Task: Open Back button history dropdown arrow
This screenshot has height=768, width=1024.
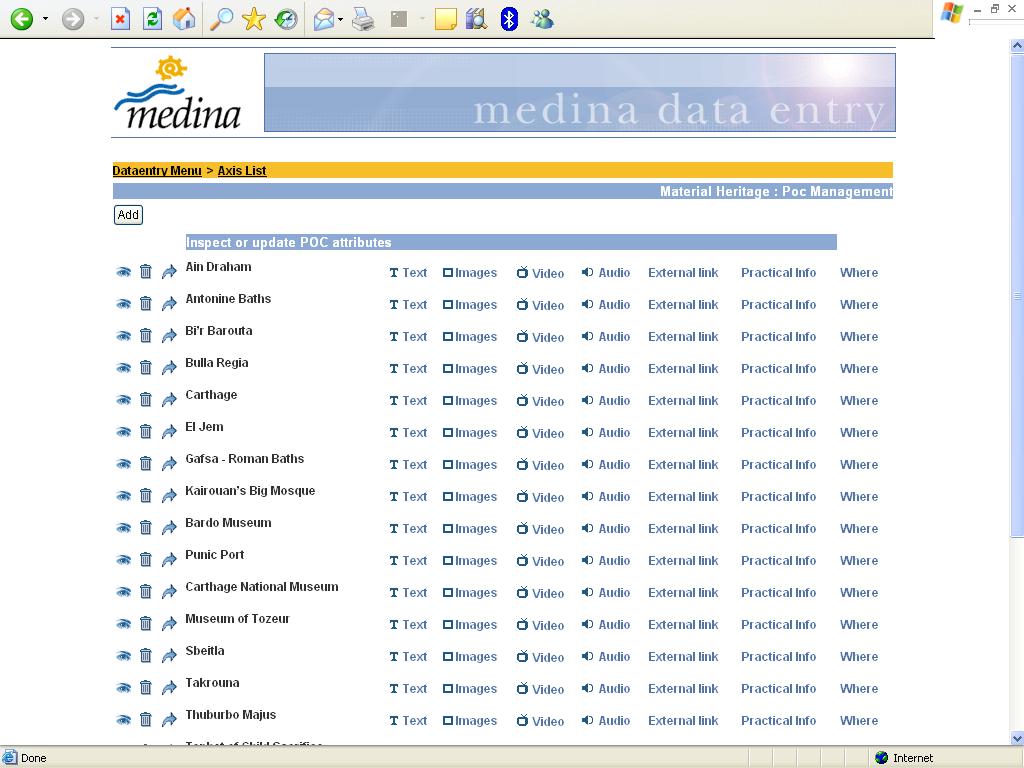Action: [x=45, y=19]
